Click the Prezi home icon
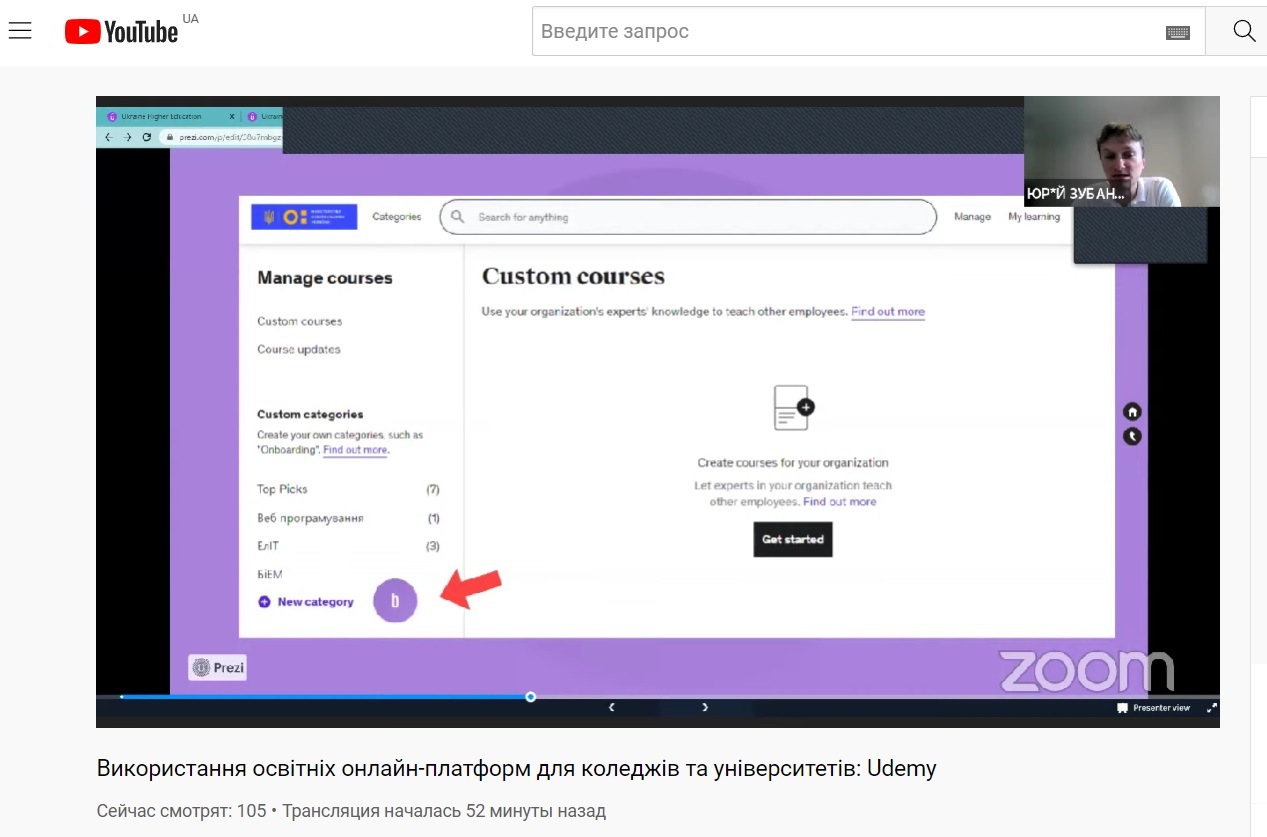This screenshot has width=1267, height=837. point(1132,412)
